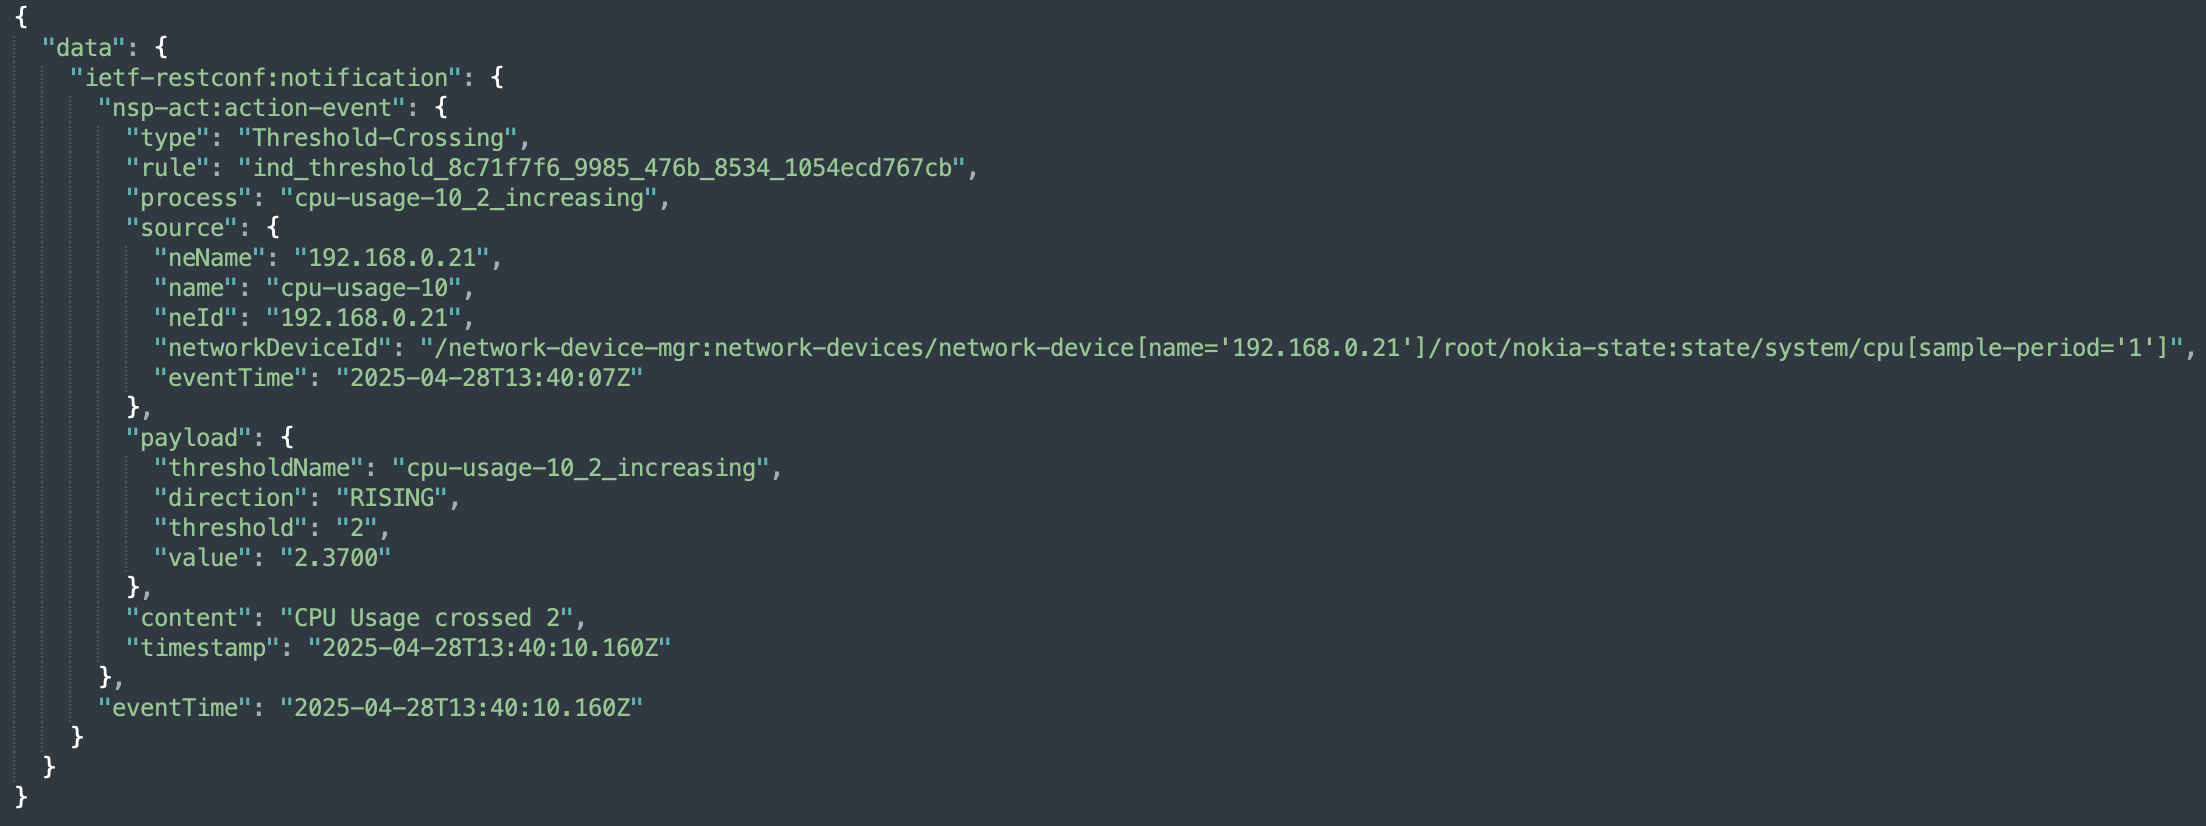Viewport: 2206px width, 826px height.
Task: Click the "CPU Usage crossed 2" content value
Action: click(x=426, y=618)
